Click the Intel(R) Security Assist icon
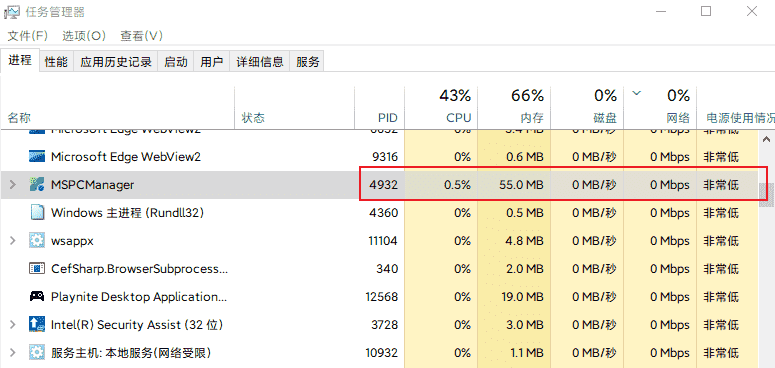The width and height of the screenshot is (775, 368). (x=37, y=325)
